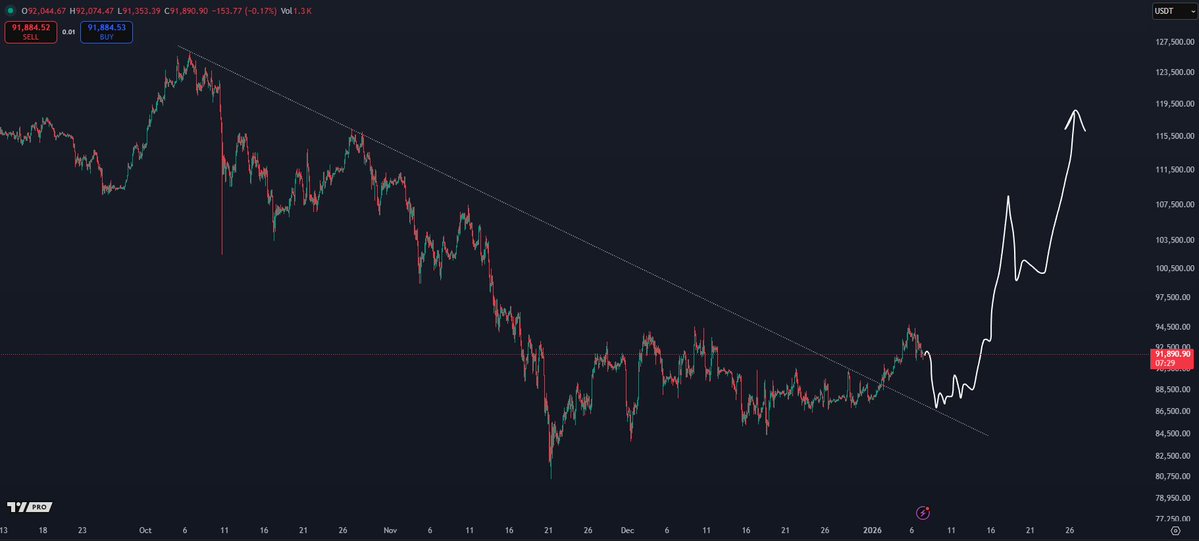Open the USDT currency dropdown
The height and width of the screenshot is (541, 1199).
tap(1175, 11)
